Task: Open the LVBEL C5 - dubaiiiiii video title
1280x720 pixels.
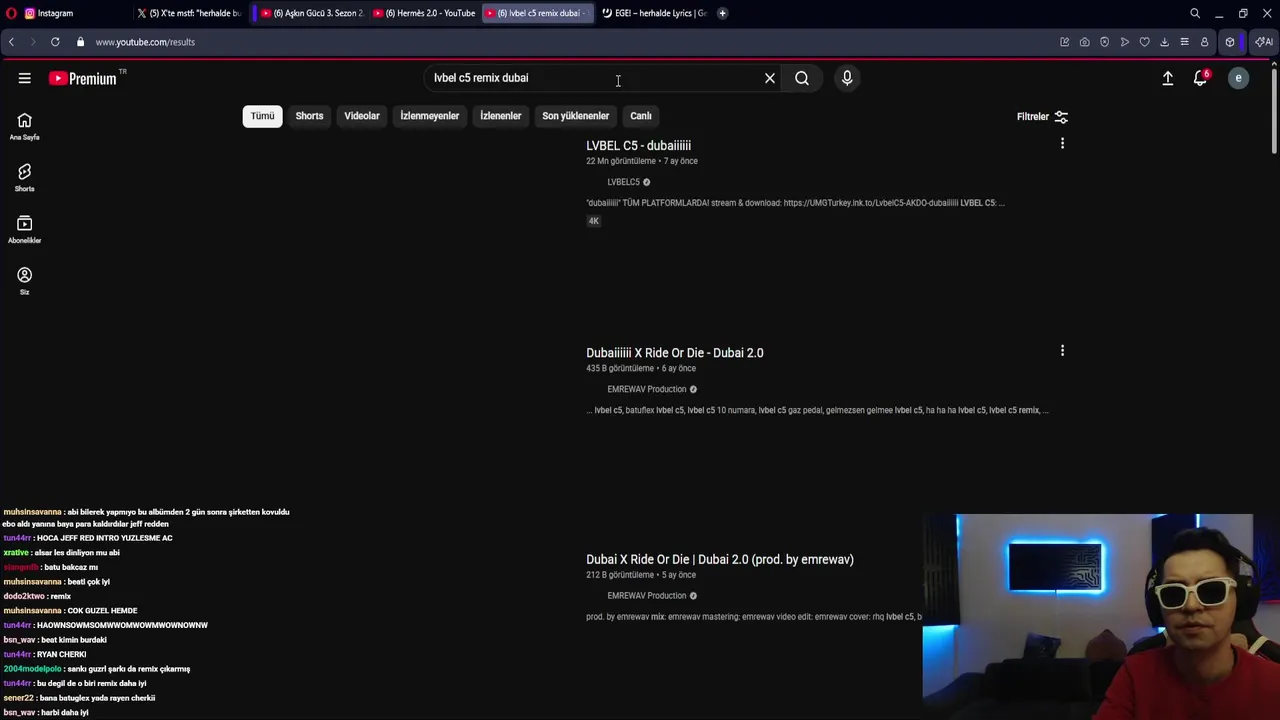Action: [x=638, y=145]
